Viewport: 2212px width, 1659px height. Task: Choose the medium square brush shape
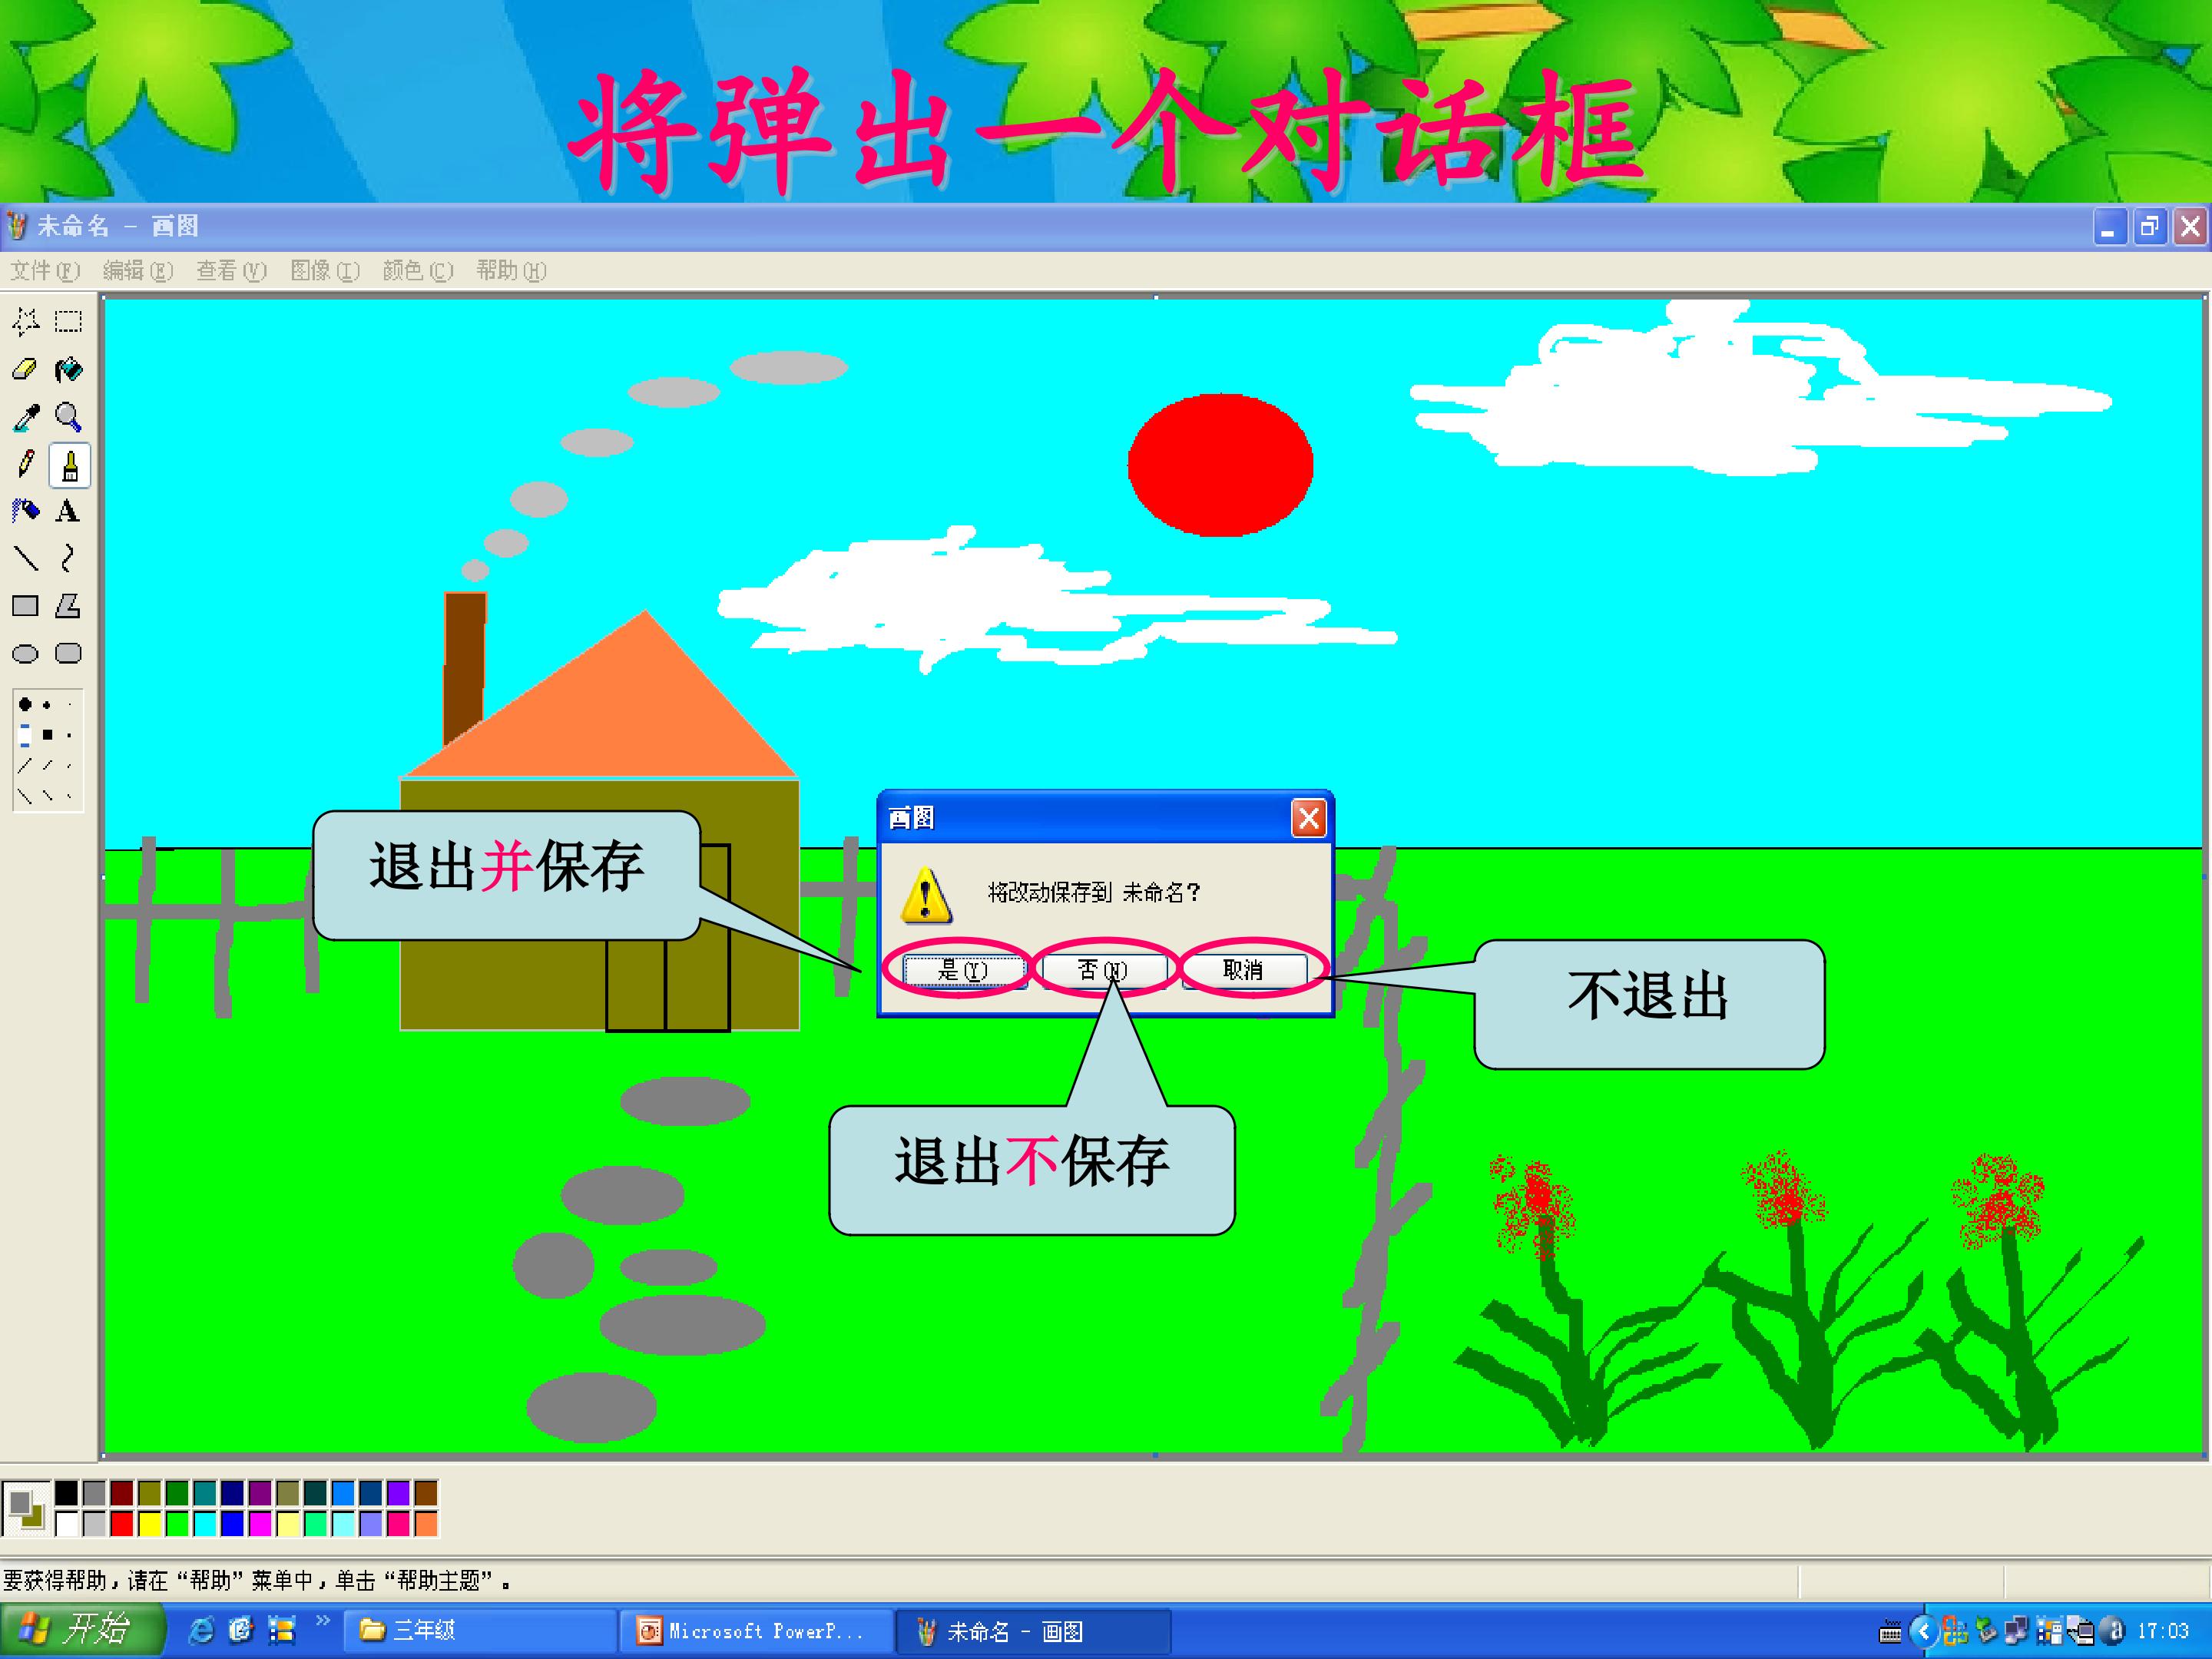click(x=47, y=735)
